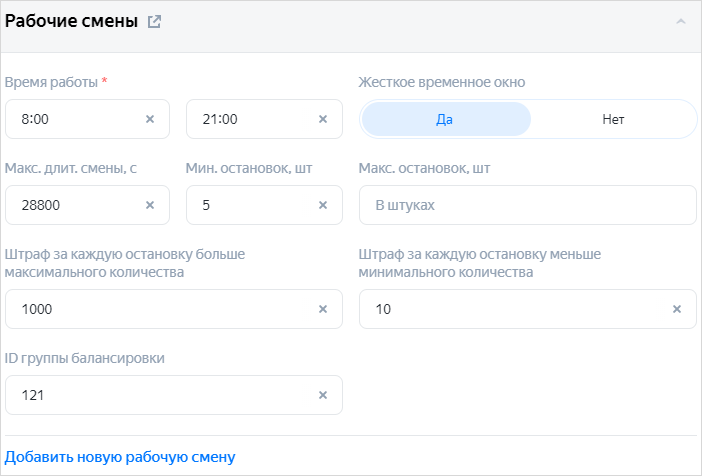Screen dimensions: 702x476
Task: Clear the balancing group ID 121
Action: tap(322, 395)
